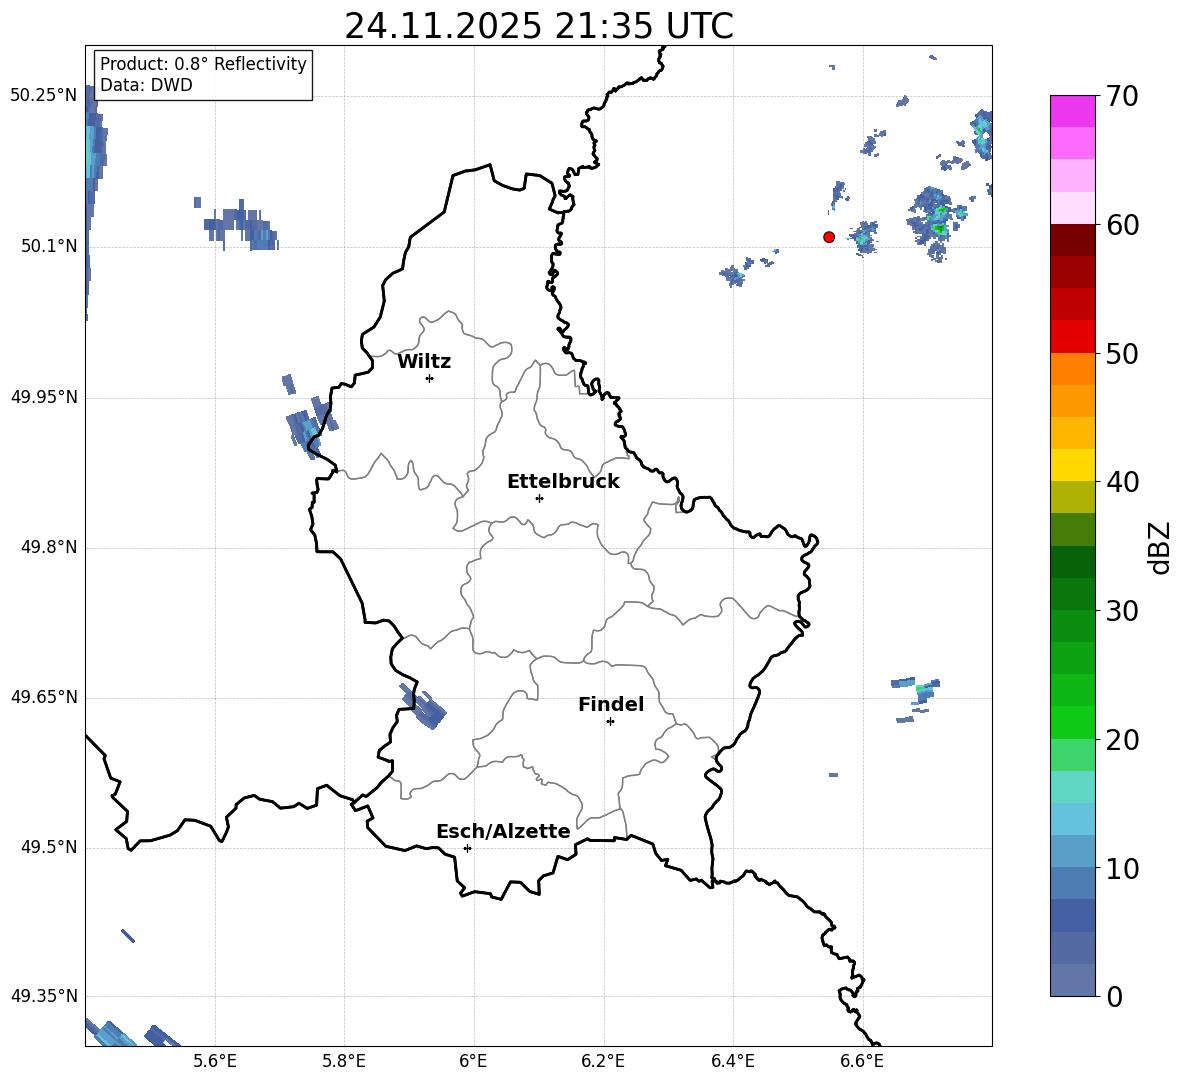Click the 24.11.2025 21:35 UTC title

(x=539, y=26)
